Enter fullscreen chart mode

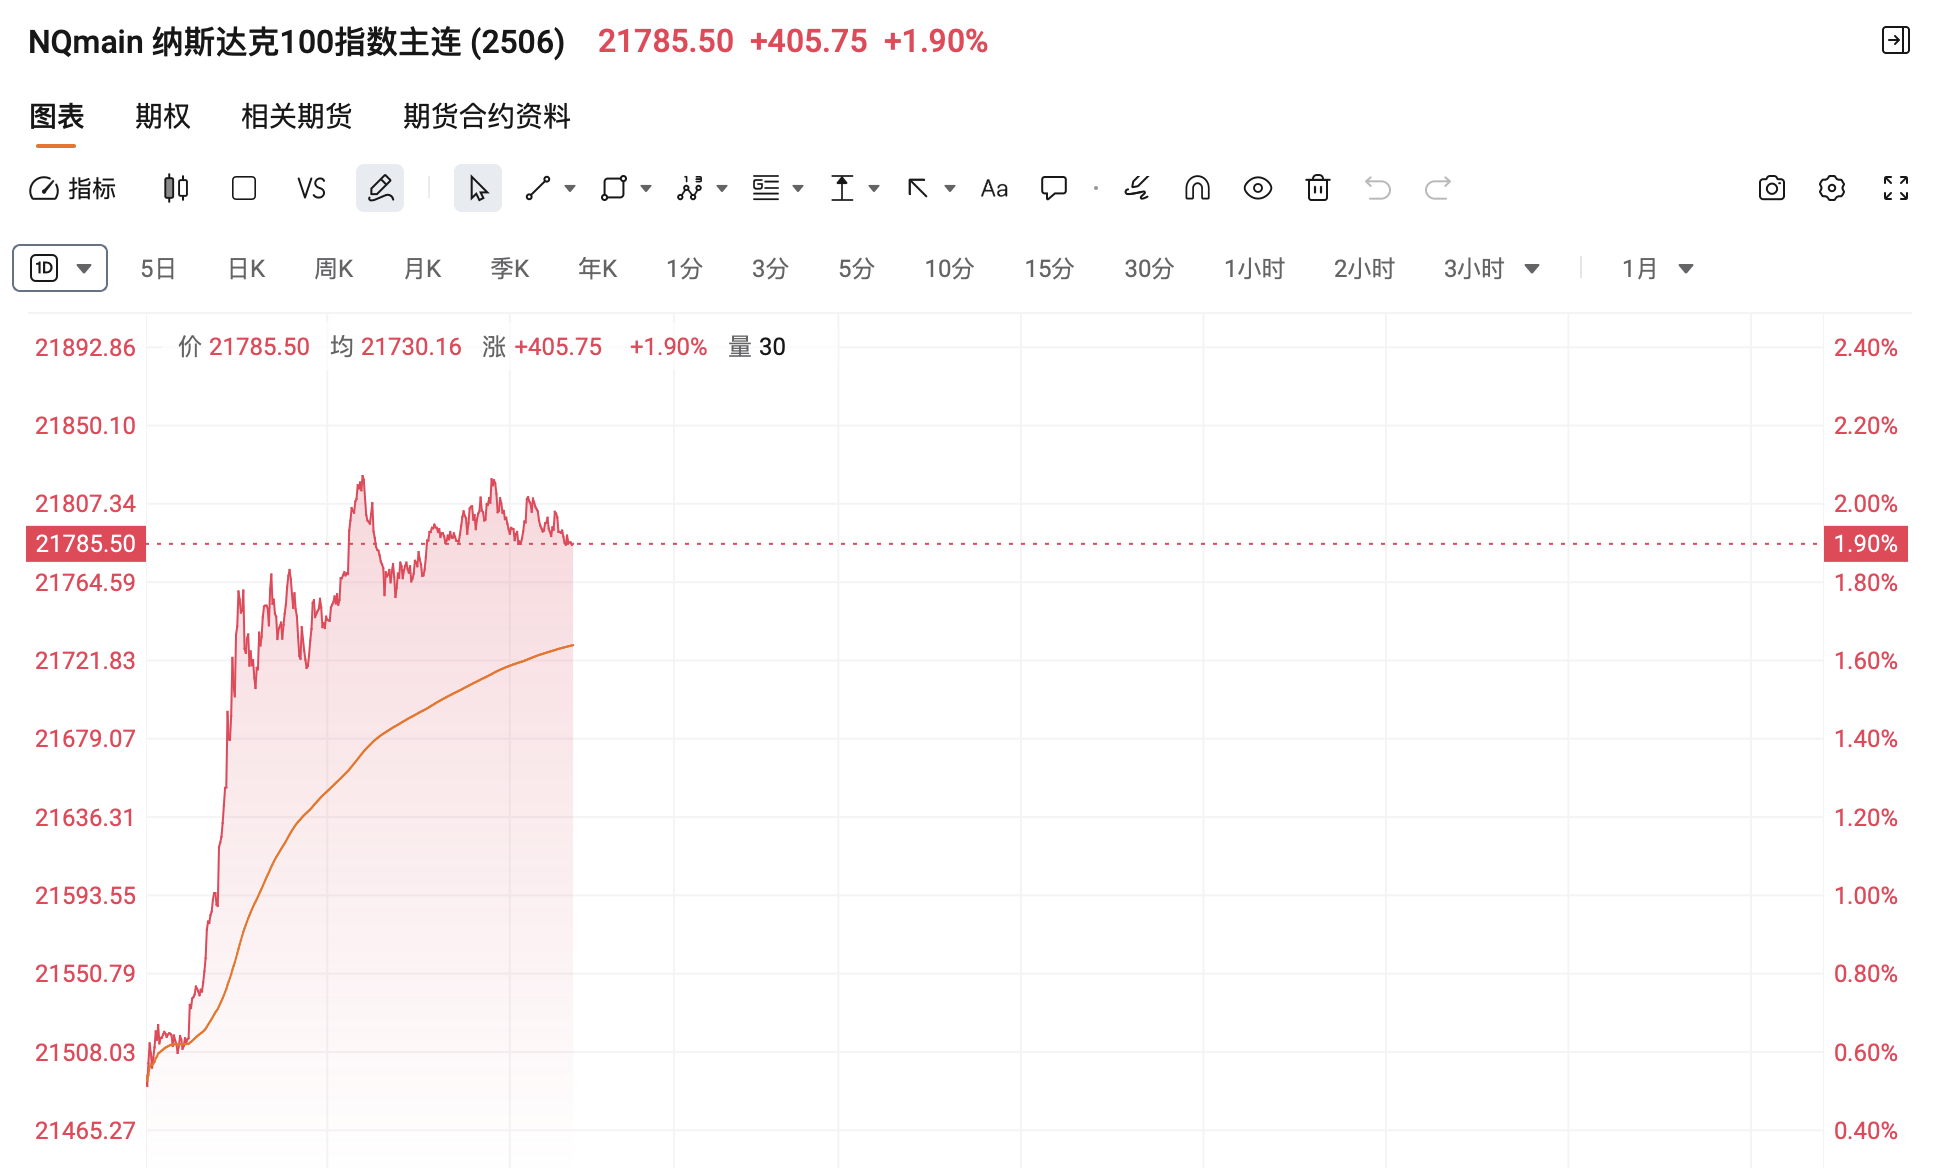pyautogui.click(x=1895, y=188)
